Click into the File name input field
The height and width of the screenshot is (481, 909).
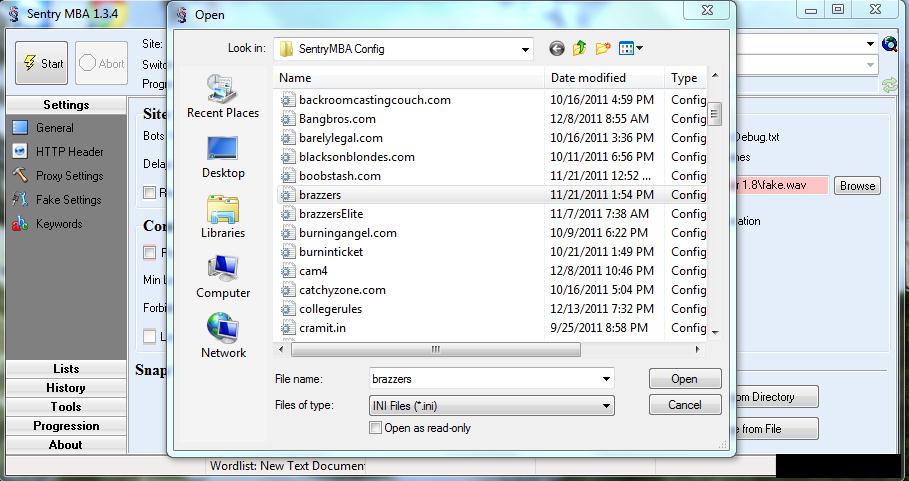(x=484, y=379)
